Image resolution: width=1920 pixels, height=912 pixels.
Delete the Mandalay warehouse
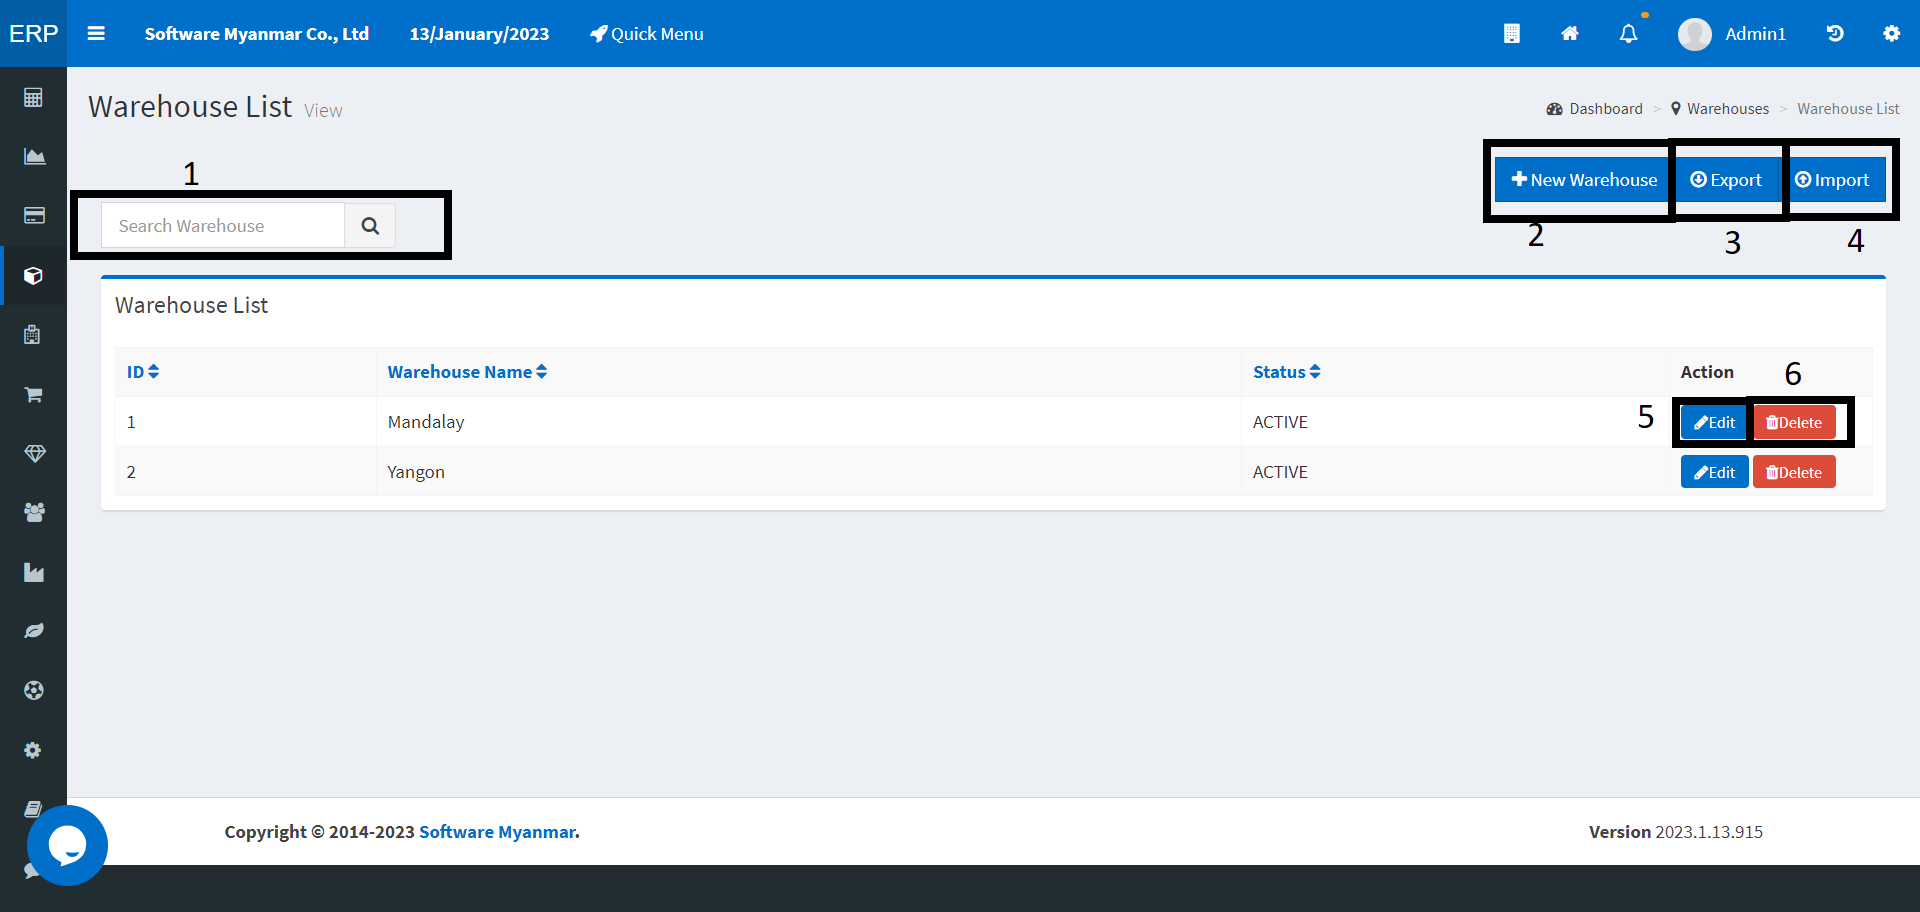(1794, 422)
